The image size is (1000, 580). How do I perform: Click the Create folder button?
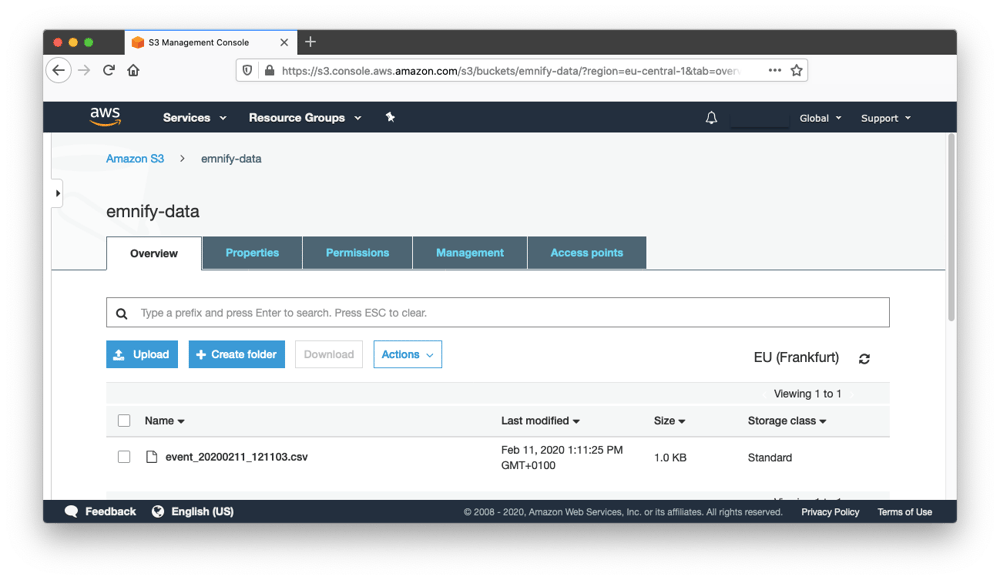[x=237, y=354]
